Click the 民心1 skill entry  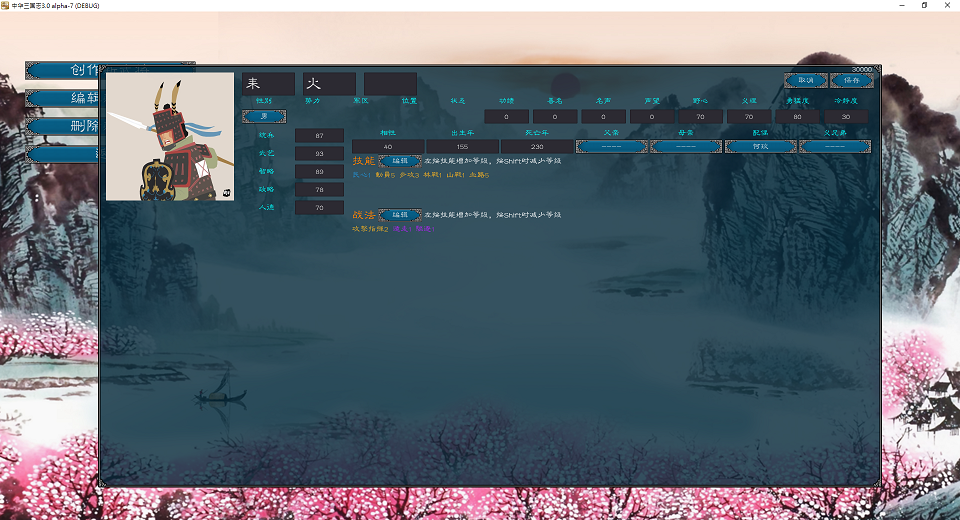tap(362, 175)
